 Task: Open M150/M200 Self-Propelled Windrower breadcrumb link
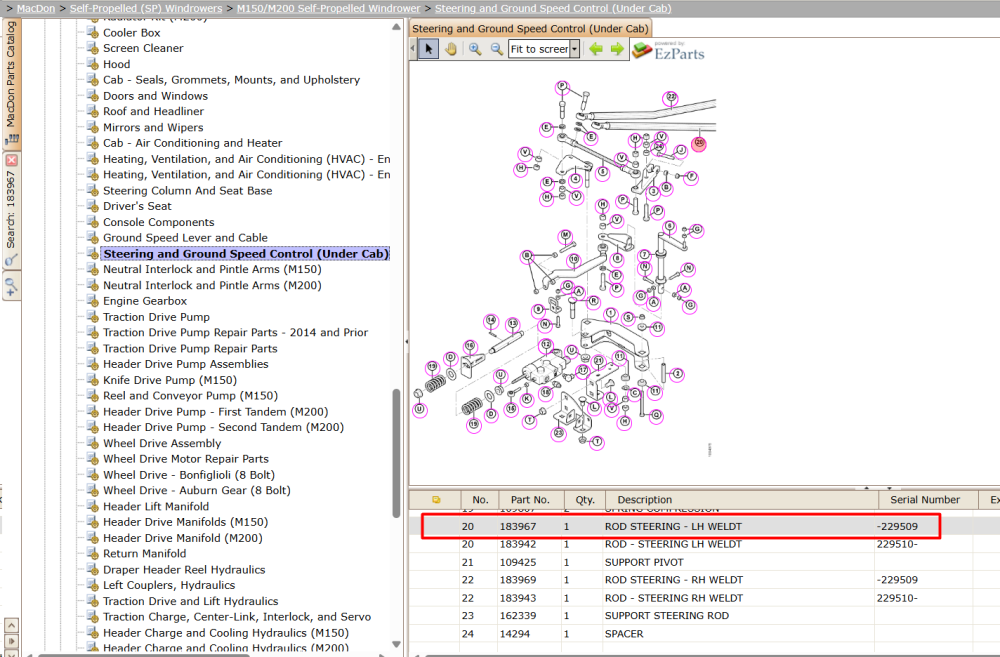[x=328, y=8]
